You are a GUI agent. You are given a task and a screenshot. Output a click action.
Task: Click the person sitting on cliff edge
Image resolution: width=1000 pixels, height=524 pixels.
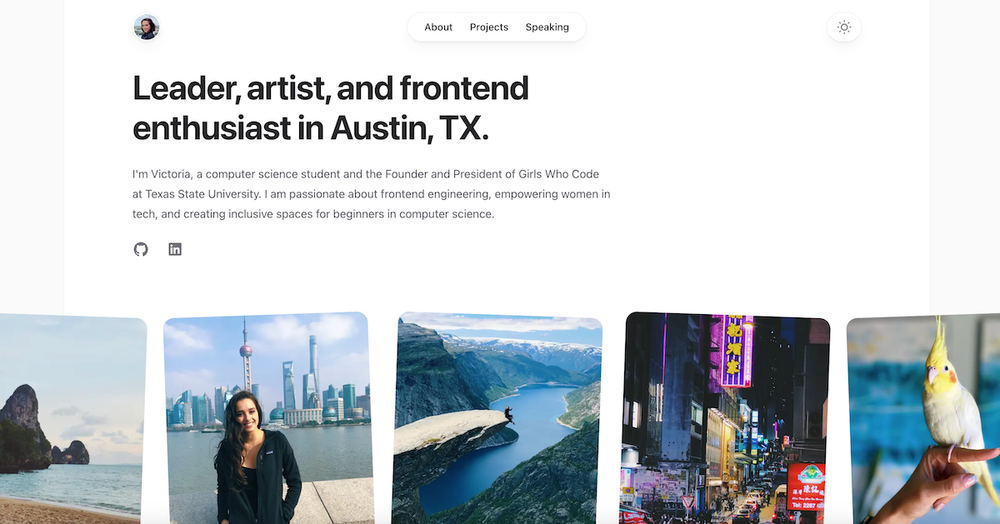coord(508,415)
